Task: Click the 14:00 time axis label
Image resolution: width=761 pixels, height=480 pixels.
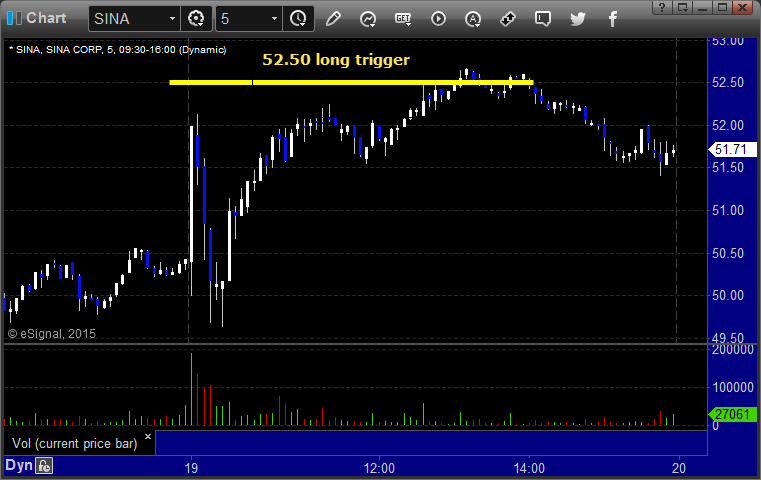Action: pos(529,468)
